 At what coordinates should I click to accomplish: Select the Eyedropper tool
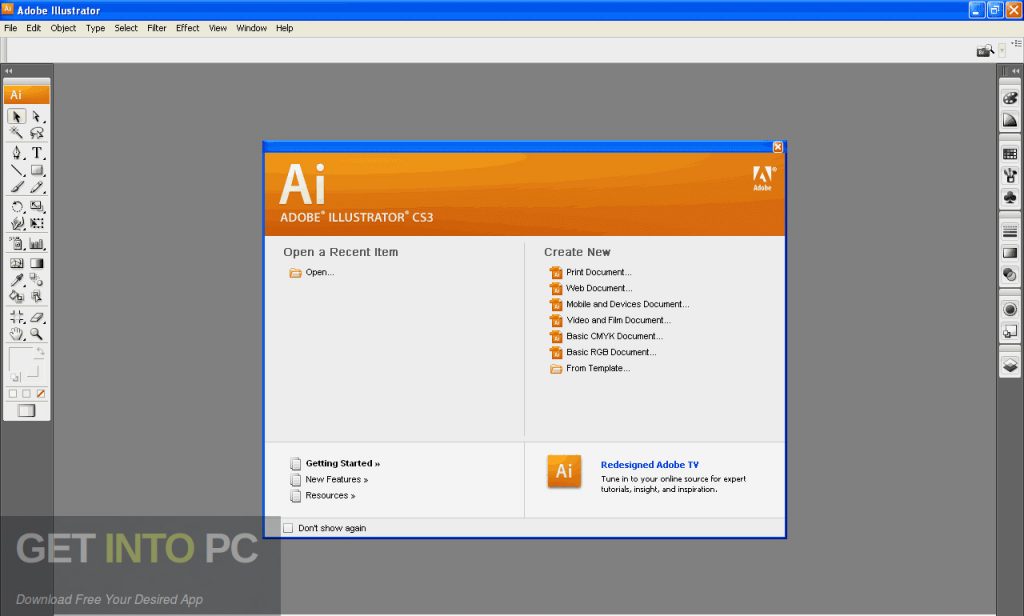[16, 280]
